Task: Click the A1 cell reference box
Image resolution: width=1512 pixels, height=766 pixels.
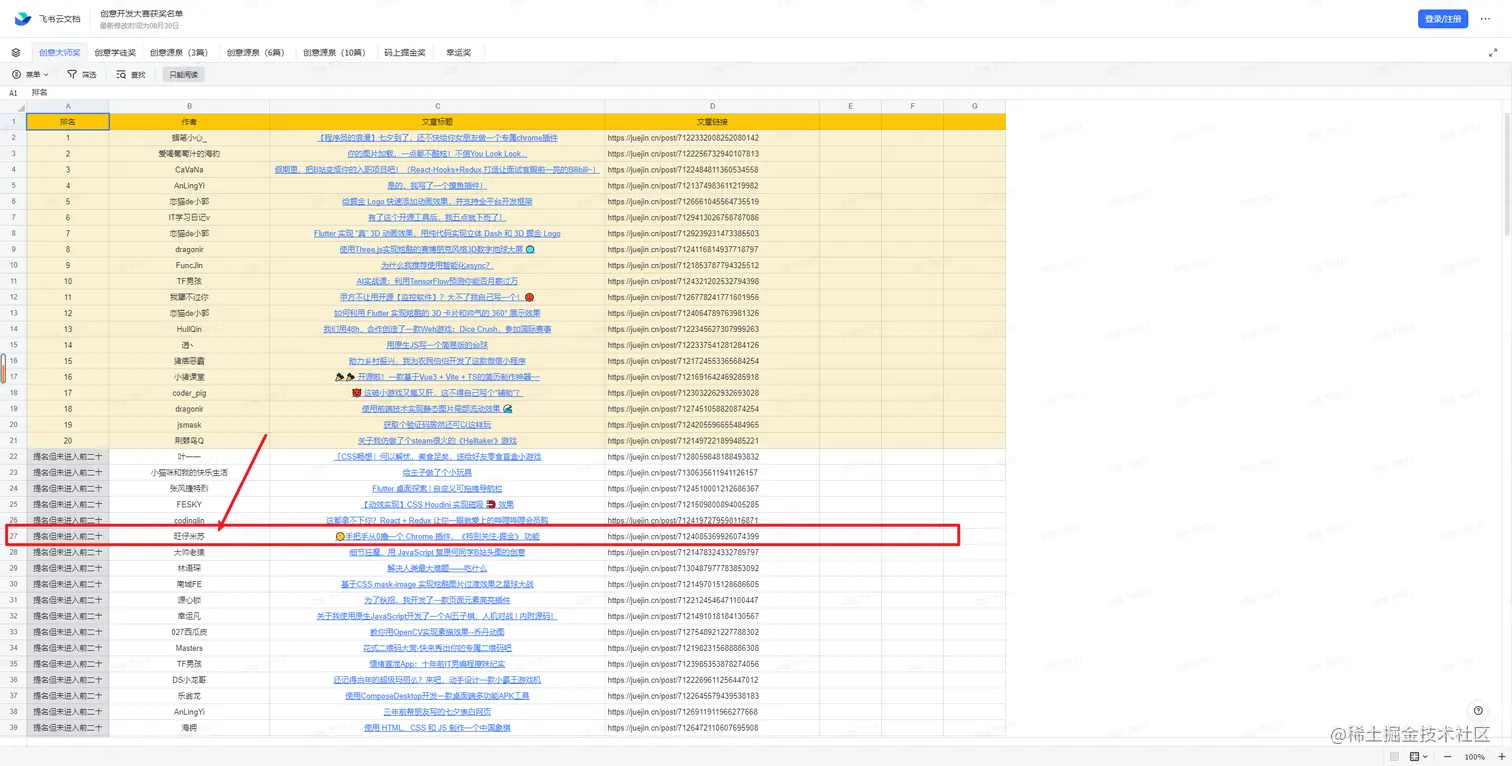Action: [x=14, y=92]
